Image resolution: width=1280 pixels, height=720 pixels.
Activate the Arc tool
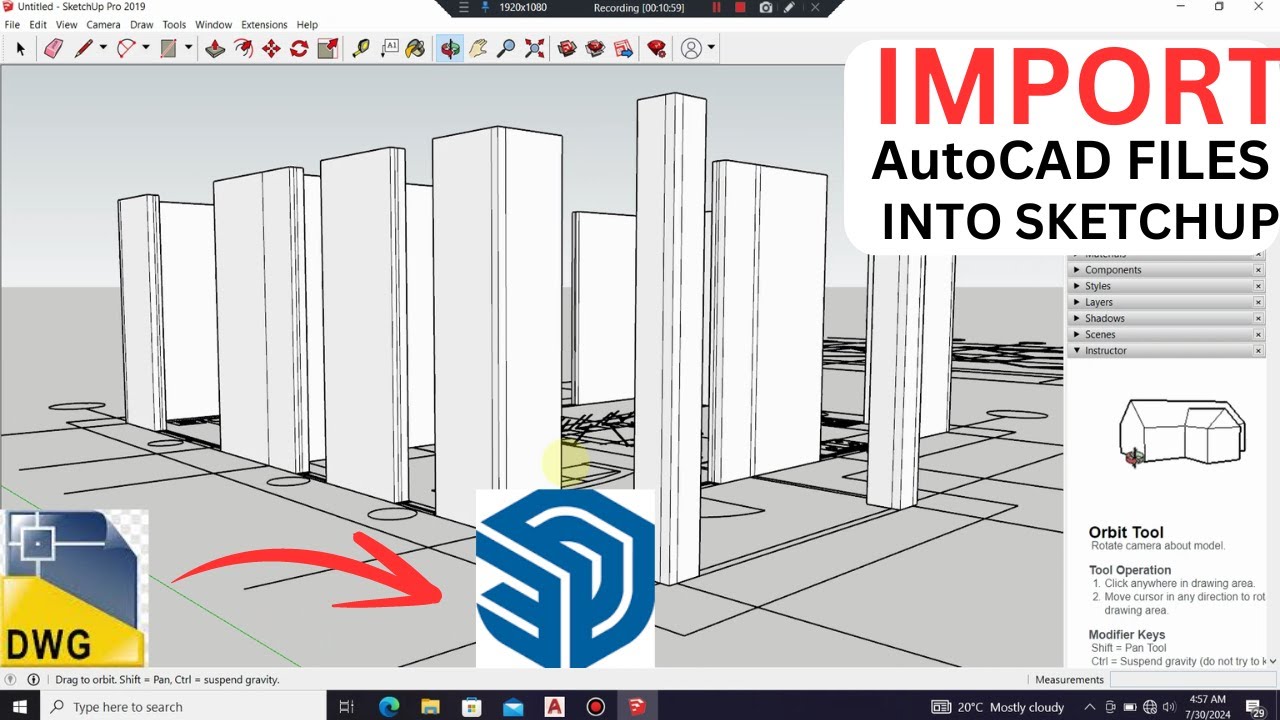coord(126,47)
